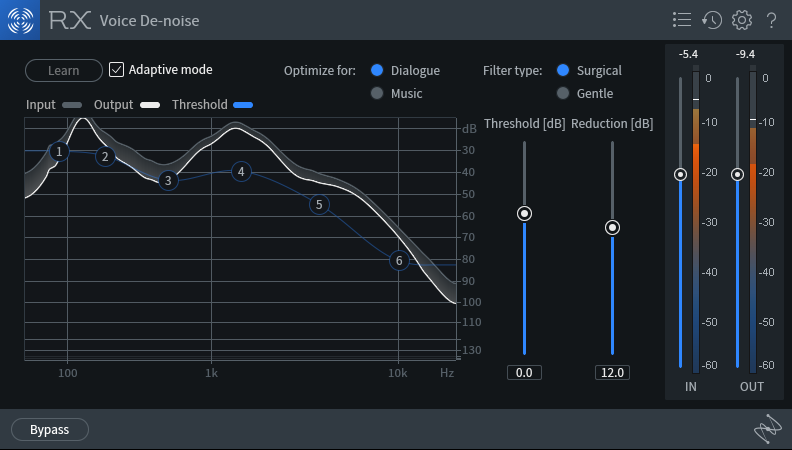792x450 pixels.
Task: Select Music optimize option
Action: [377, 93]
